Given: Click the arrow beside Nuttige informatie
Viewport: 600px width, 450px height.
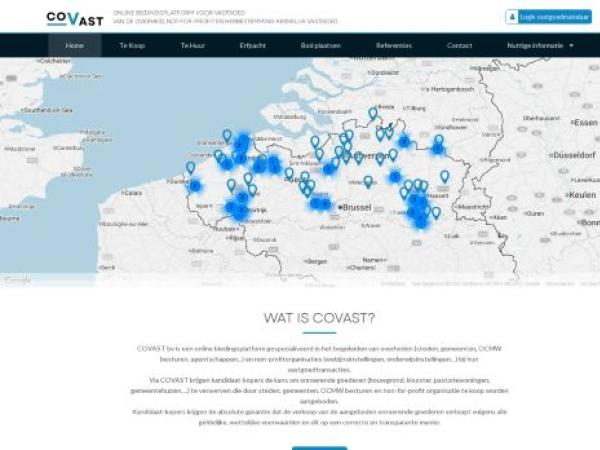Looking at the screenshot, I should [x=571, y=46].
